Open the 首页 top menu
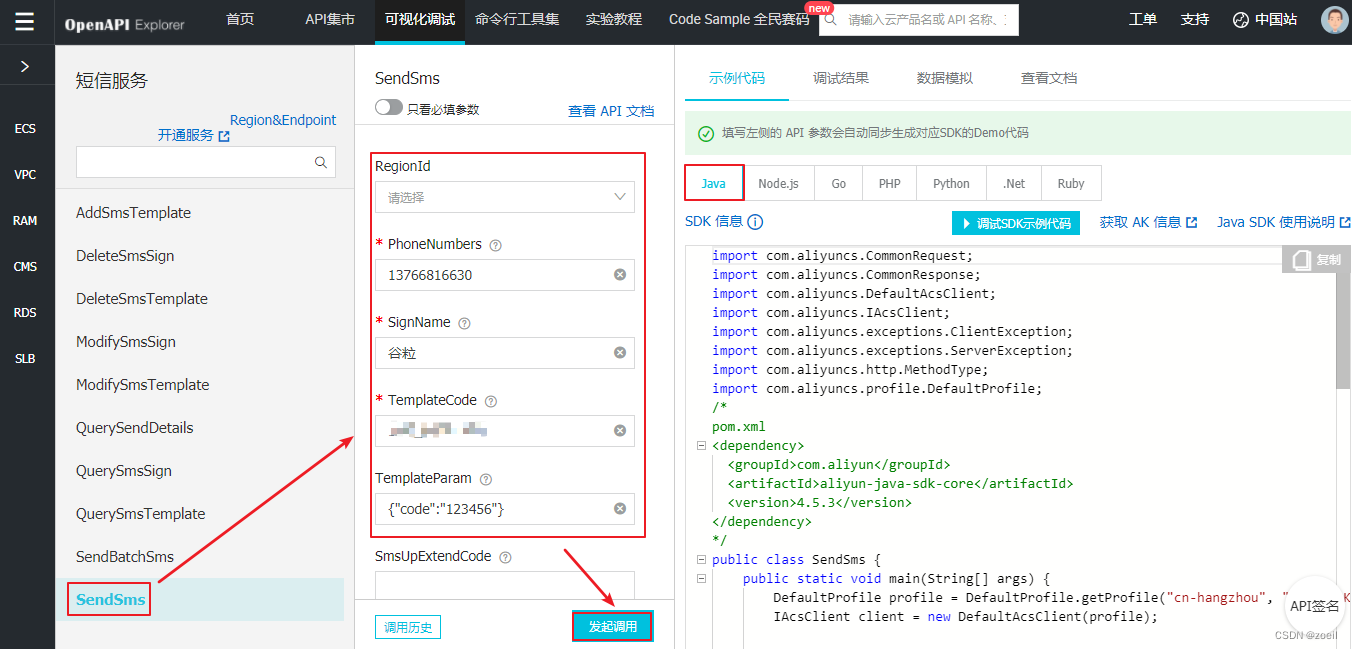The image size is (1352, 649). (240, 19)
